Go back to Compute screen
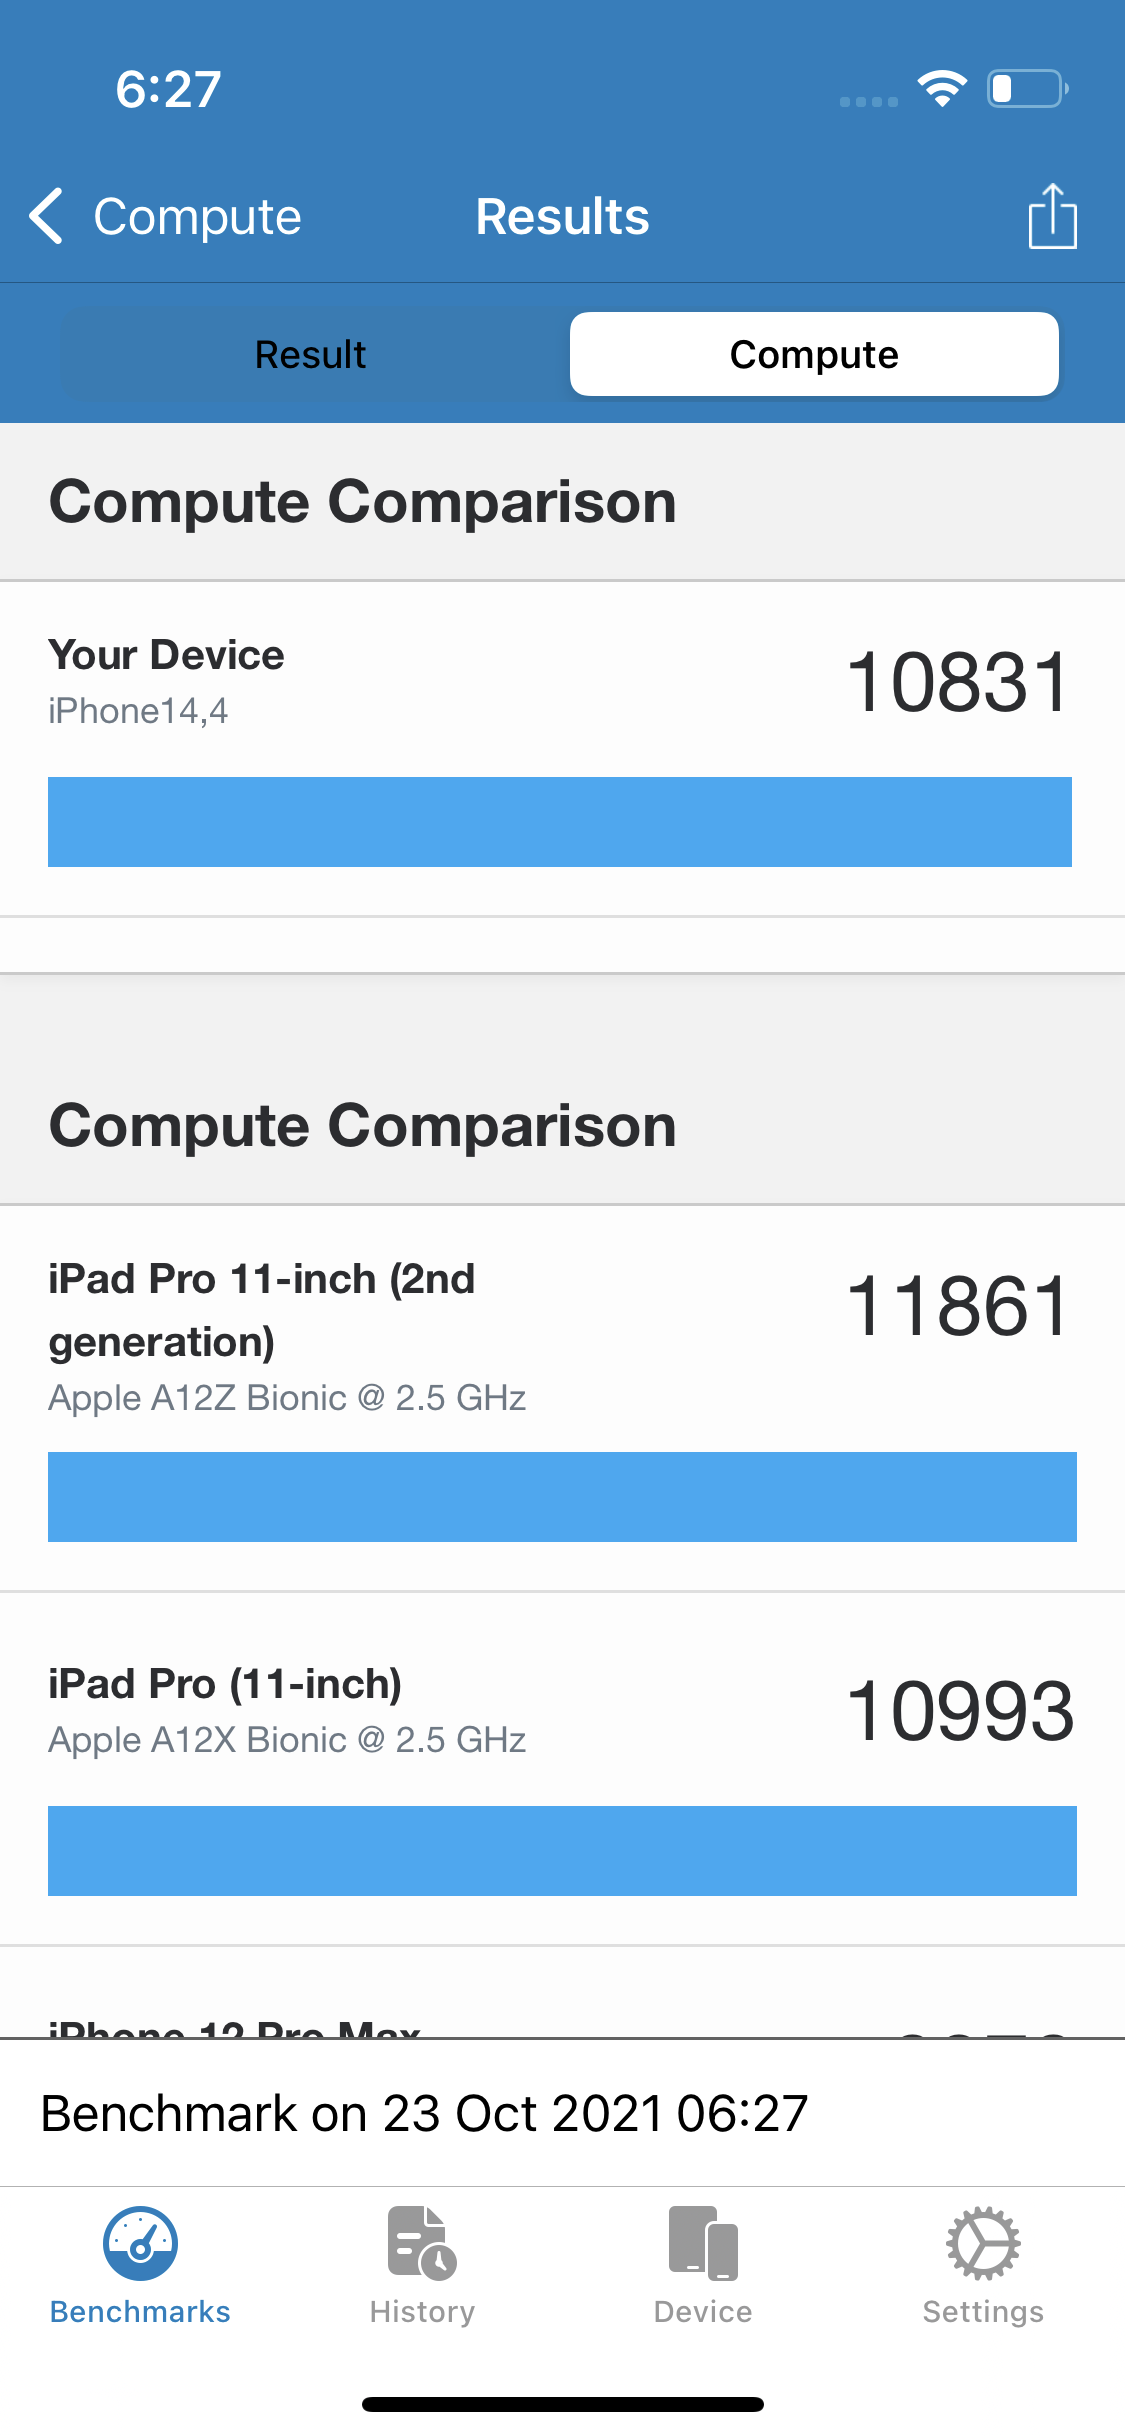 (x=197, y=217)
